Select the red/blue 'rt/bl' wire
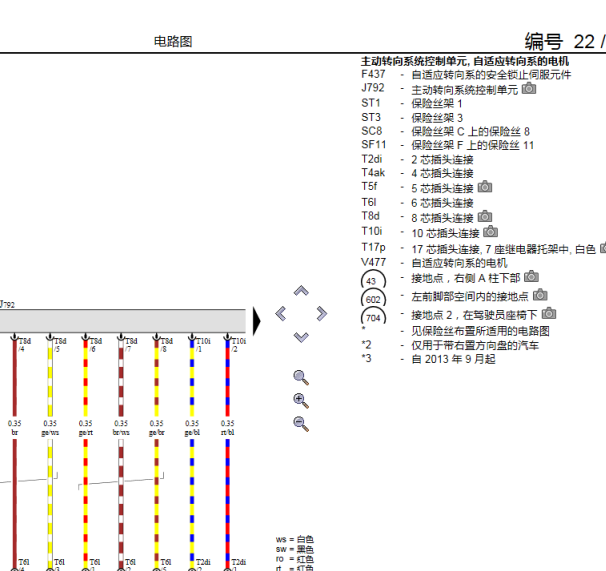 228,452
